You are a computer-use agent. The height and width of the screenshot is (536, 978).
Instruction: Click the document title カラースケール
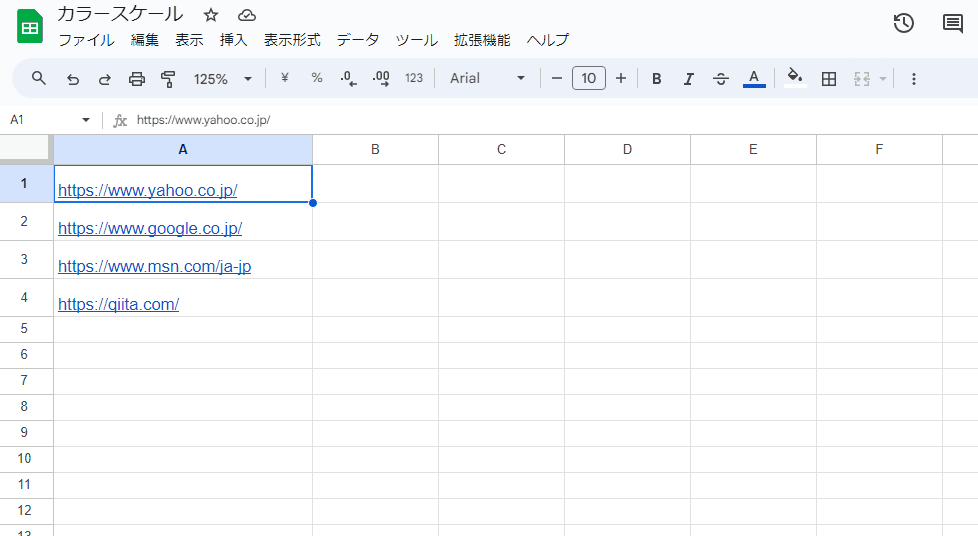click(120, 14)
